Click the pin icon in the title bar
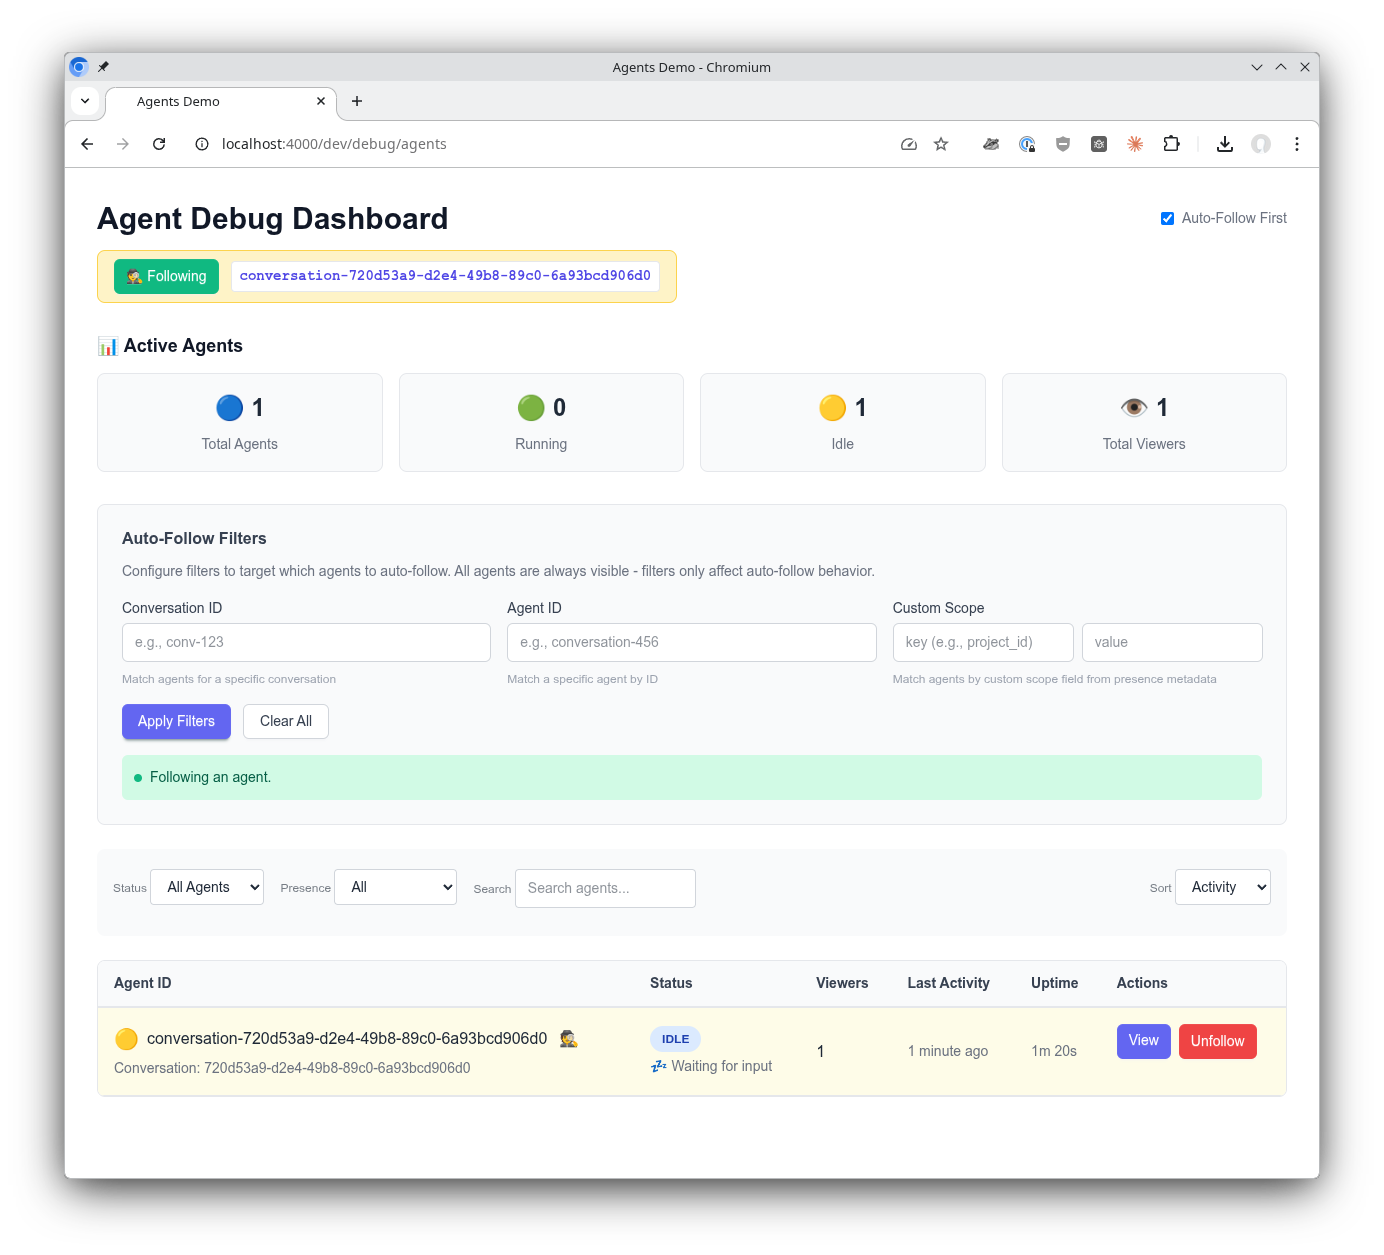 tap(103, 67)
